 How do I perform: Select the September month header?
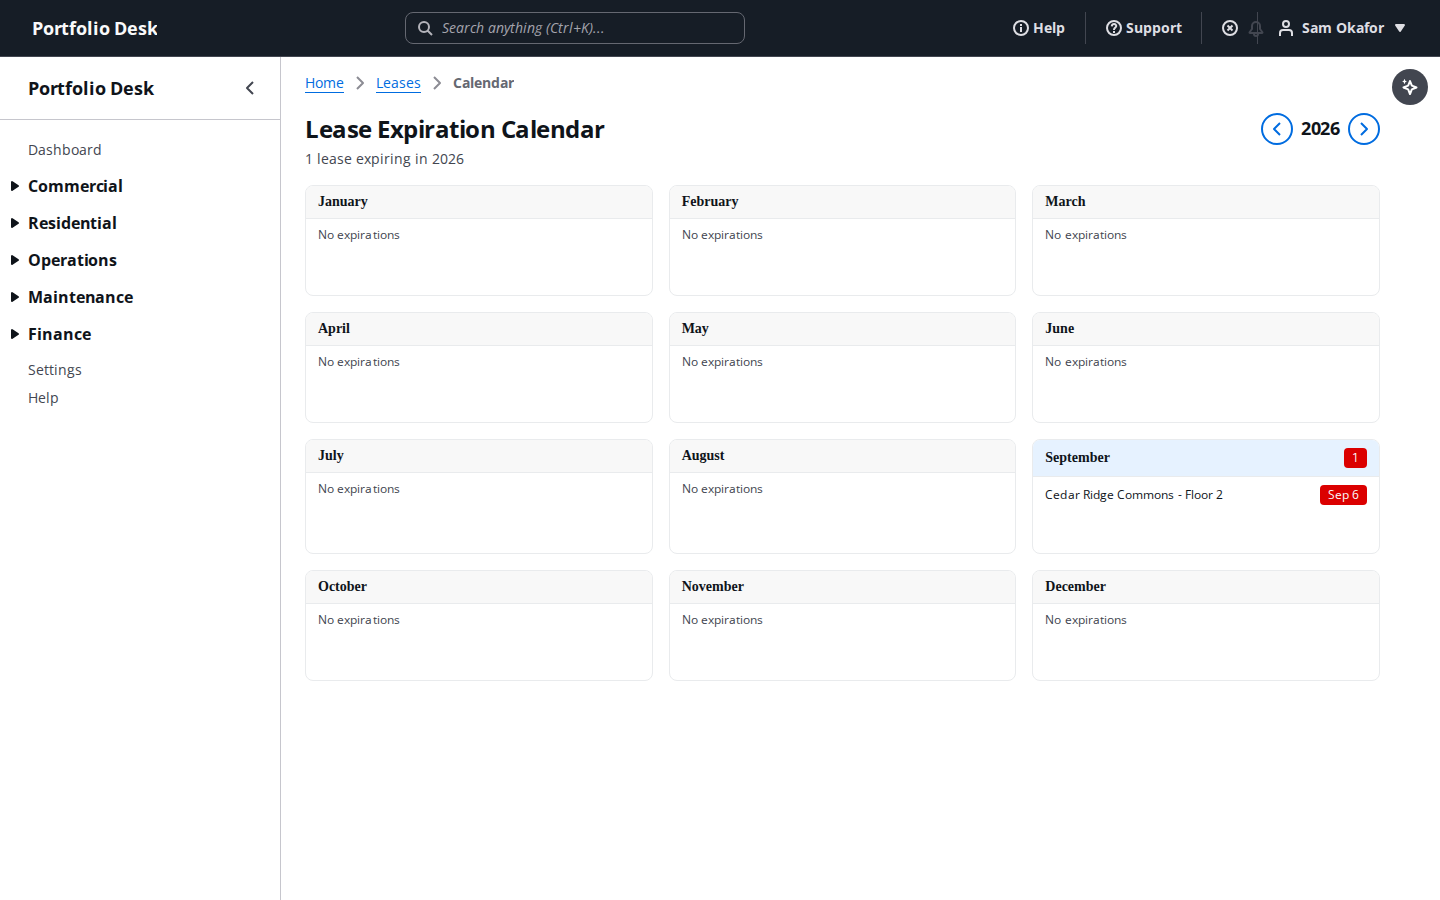click(1206, 458)
